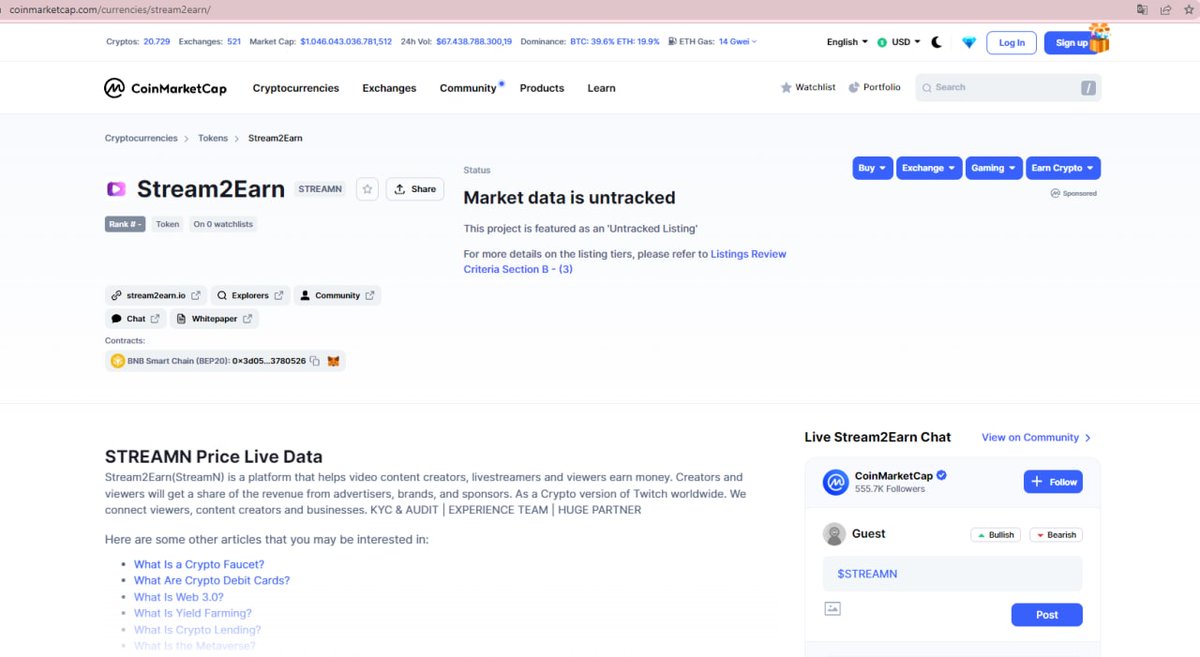Click View on Community link
Image resolution: width=1200 pixels, height=657 pixels.
coord(1036,437)
